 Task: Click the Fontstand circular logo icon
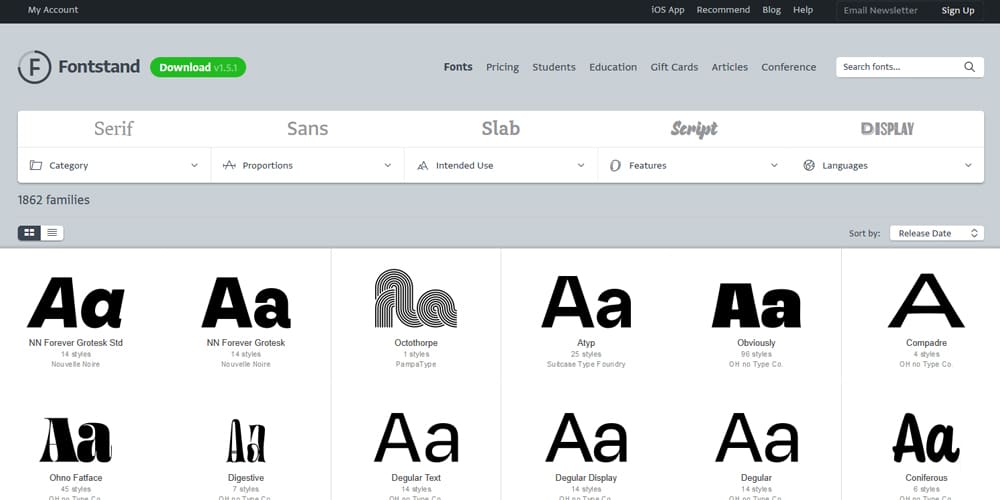tap(34, 67)
